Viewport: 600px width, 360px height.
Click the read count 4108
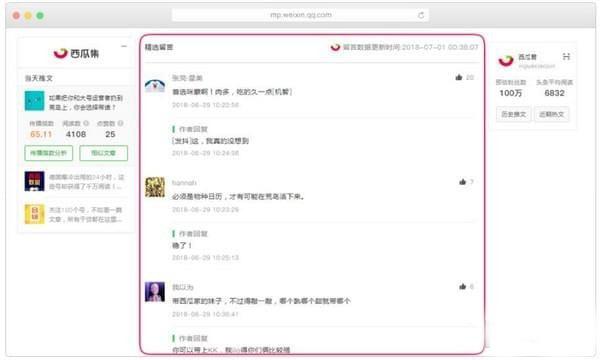click(76, 134)
